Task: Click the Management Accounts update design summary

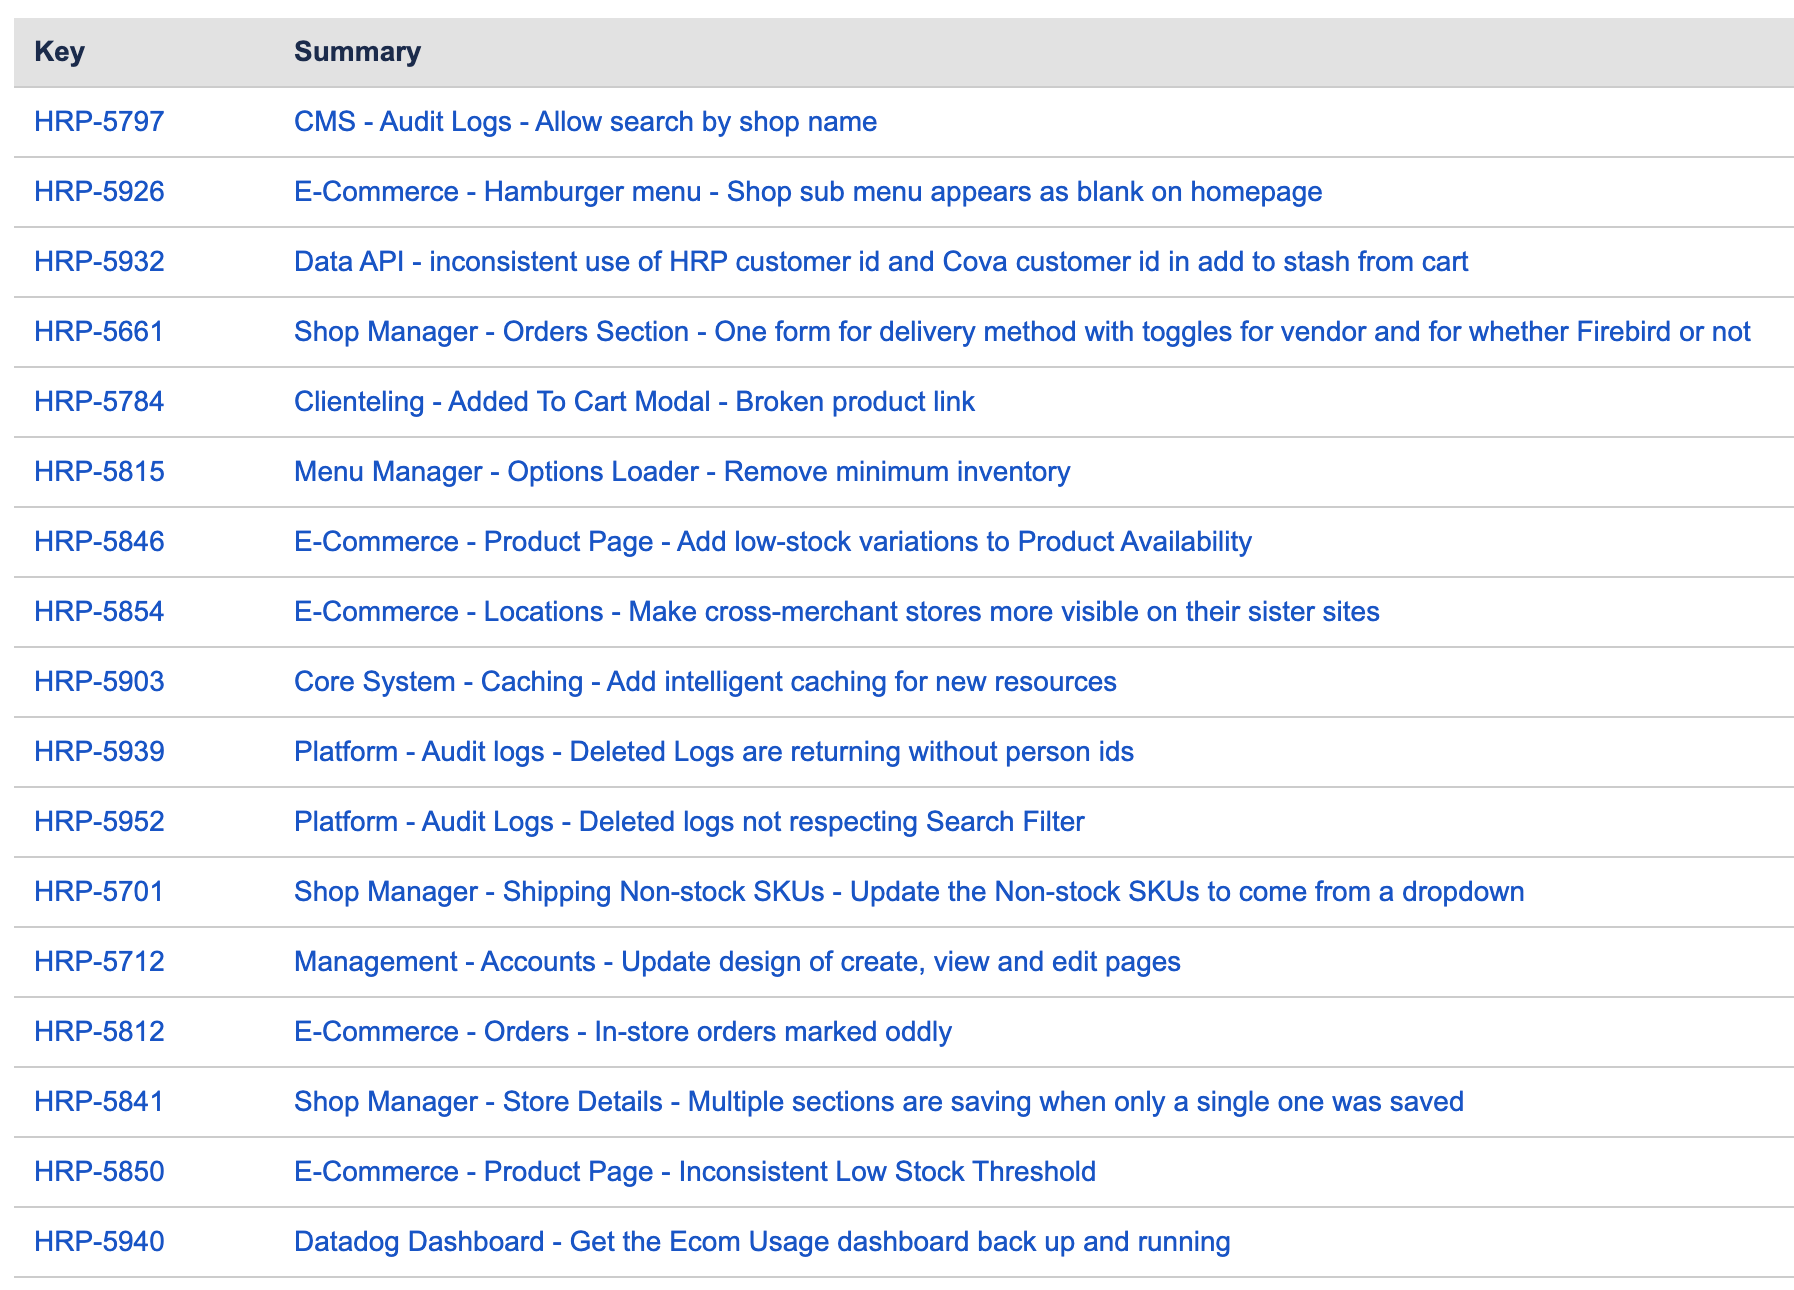Action: coord(737,962)
